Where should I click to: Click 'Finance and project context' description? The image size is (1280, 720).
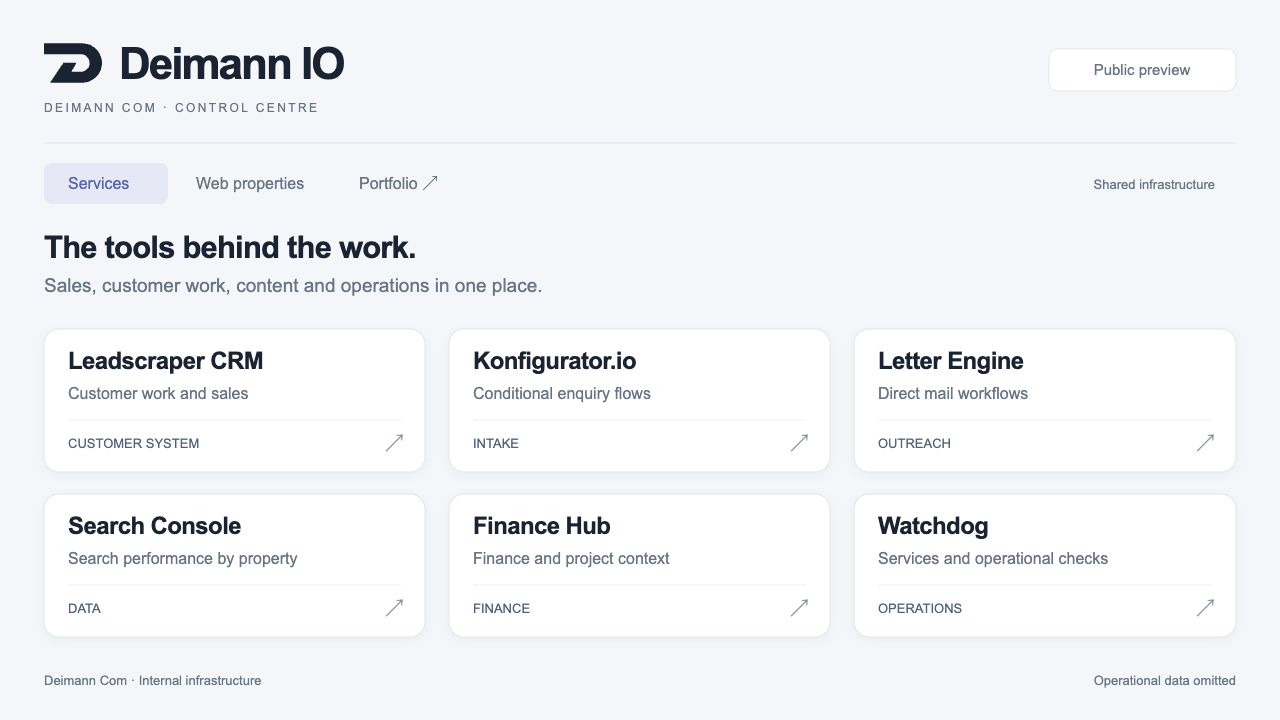(x=571, y=559)
